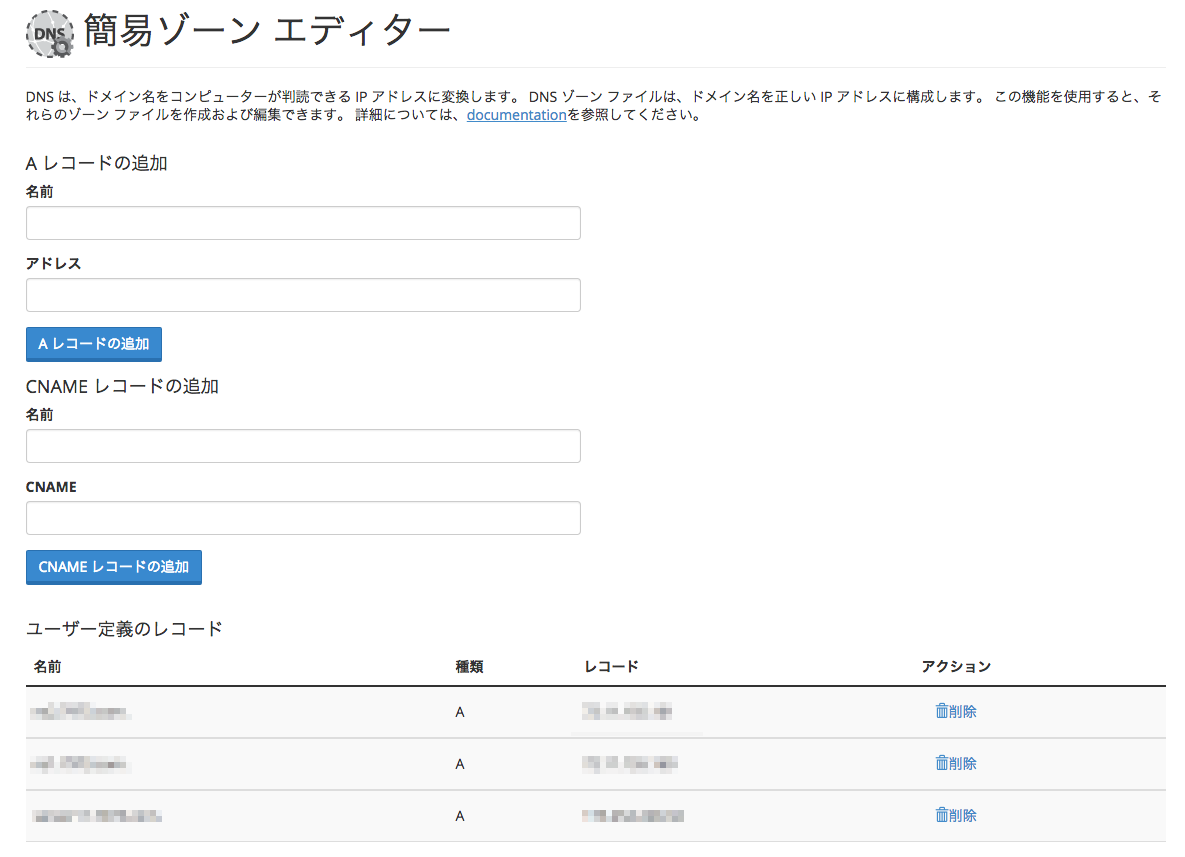Click the trash icon in the first record row
1185x857 pixels.
(941, 711)
